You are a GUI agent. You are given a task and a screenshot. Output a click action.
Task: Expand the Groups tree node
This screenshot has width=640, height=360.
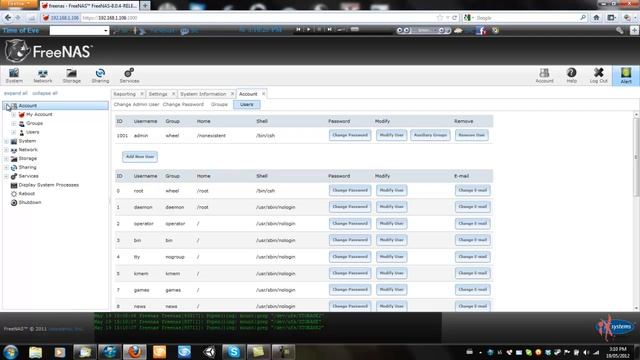click(x=13, y=123)
